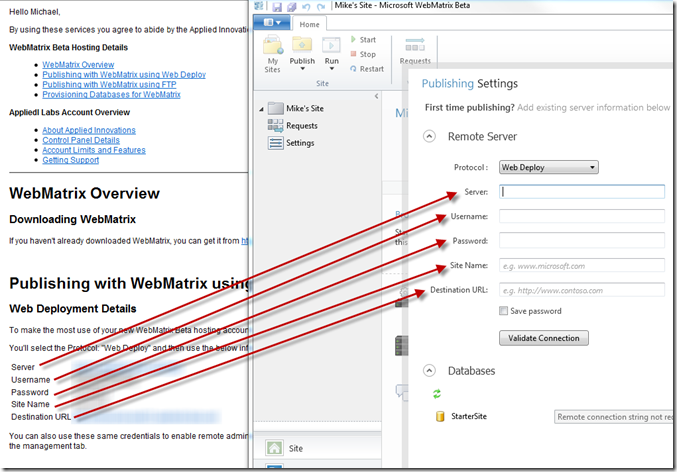Click in the Server input field
This screenshot has height=472, width=677.
[x=582, y=192]
